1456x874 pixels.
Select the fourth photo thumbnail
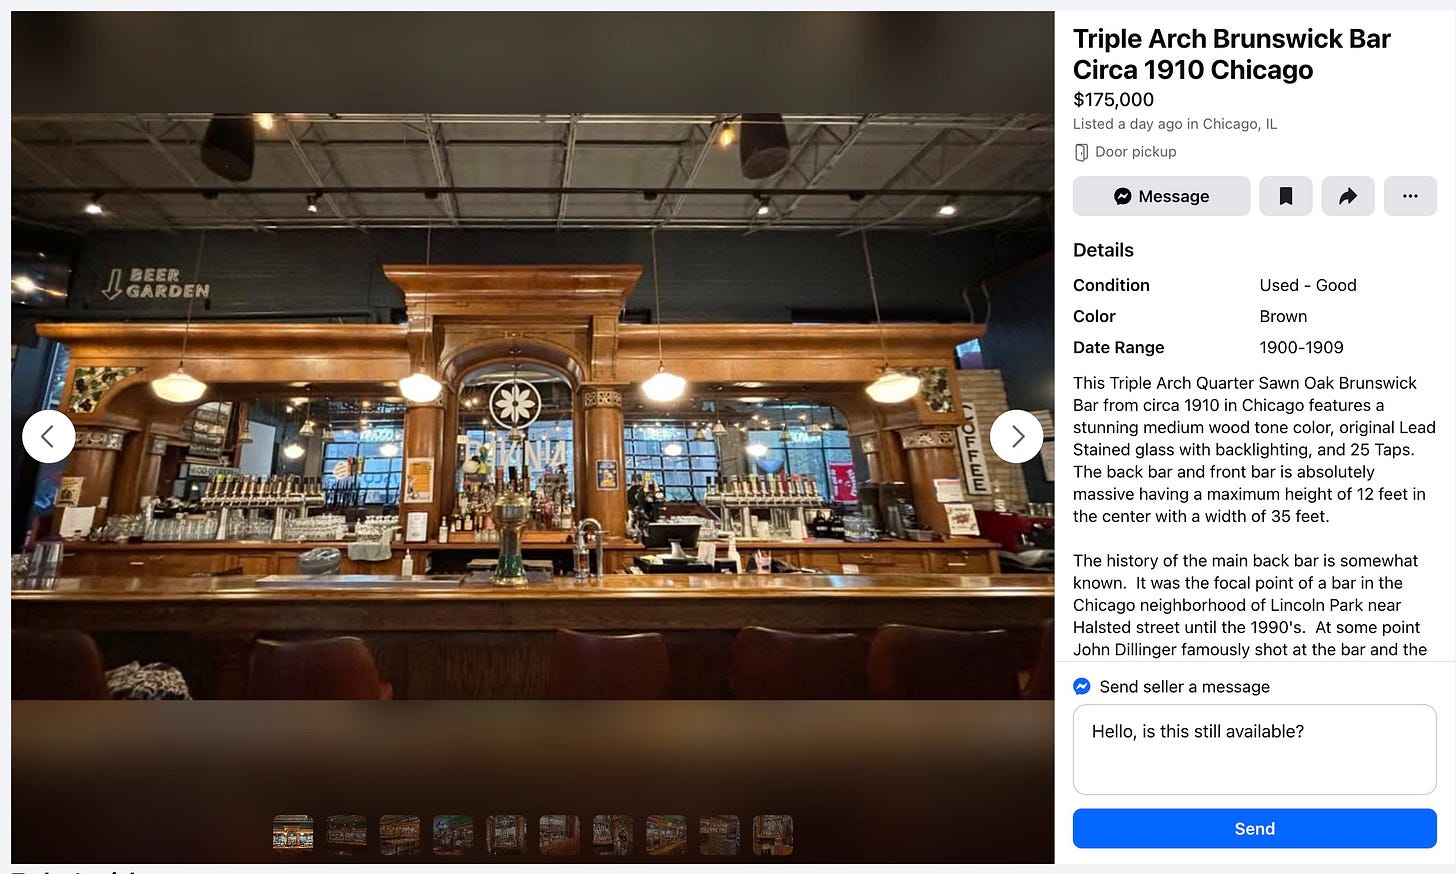point(453,834)
